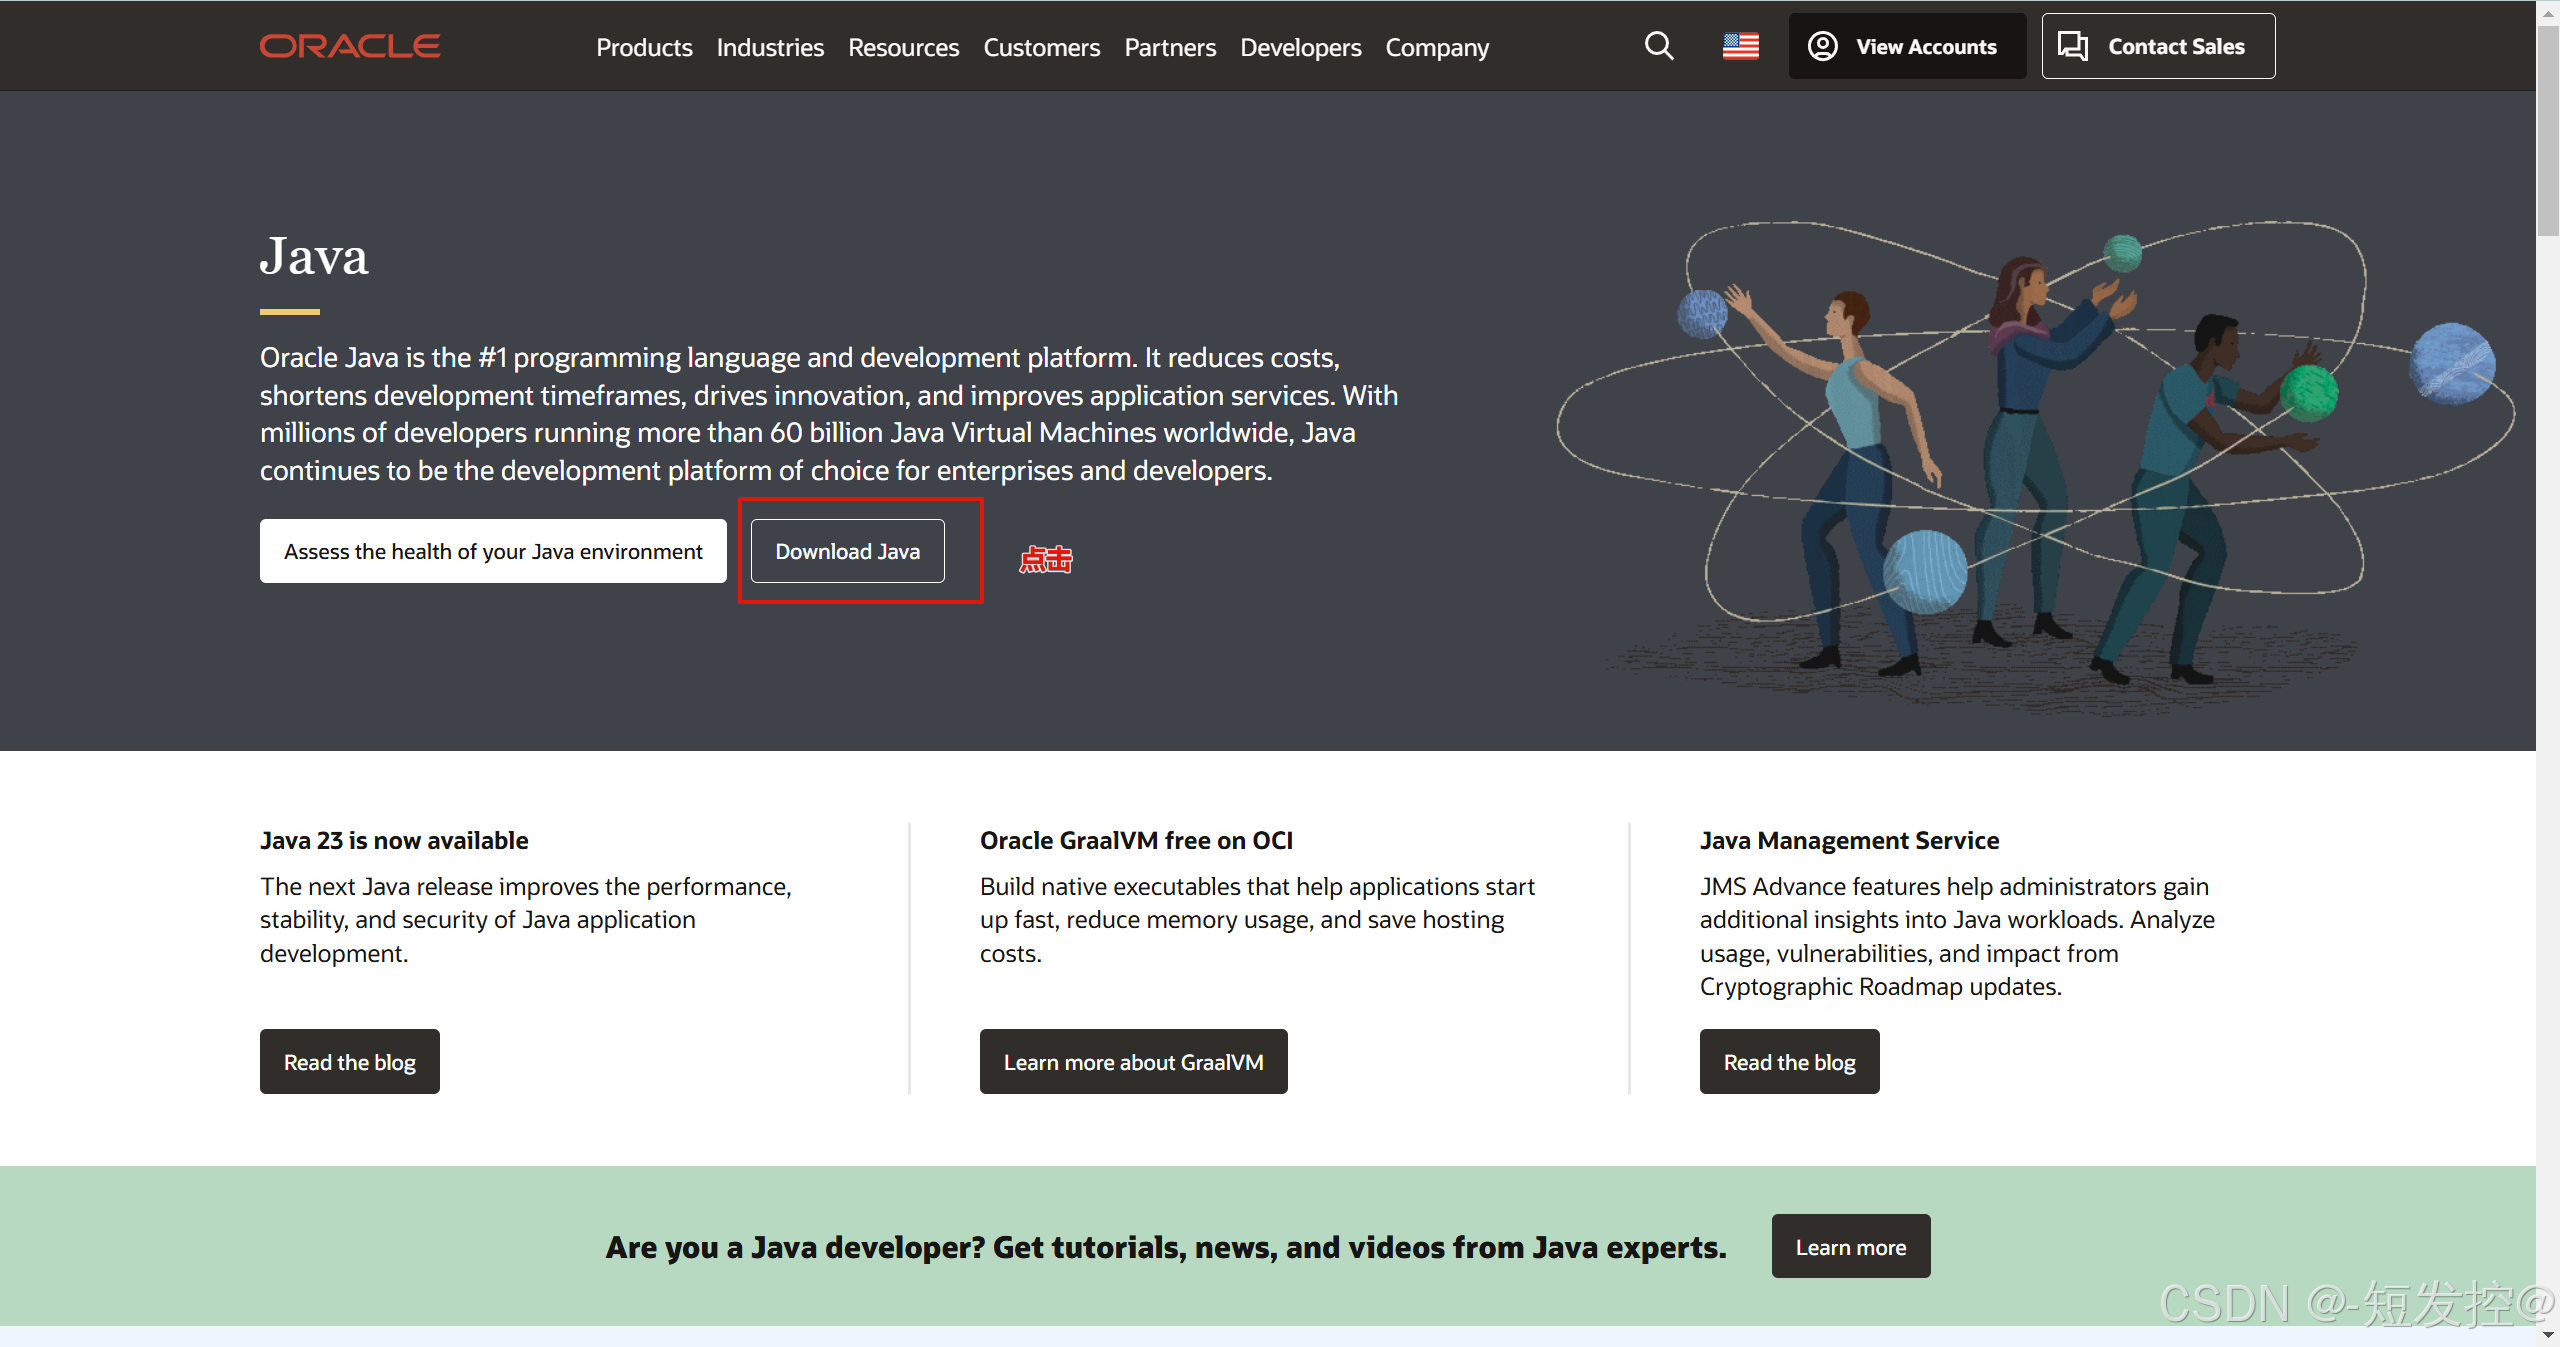Click the page scrollbar thumb
This screenshot has height=1347, width=2560.
tap(2548, 130)
